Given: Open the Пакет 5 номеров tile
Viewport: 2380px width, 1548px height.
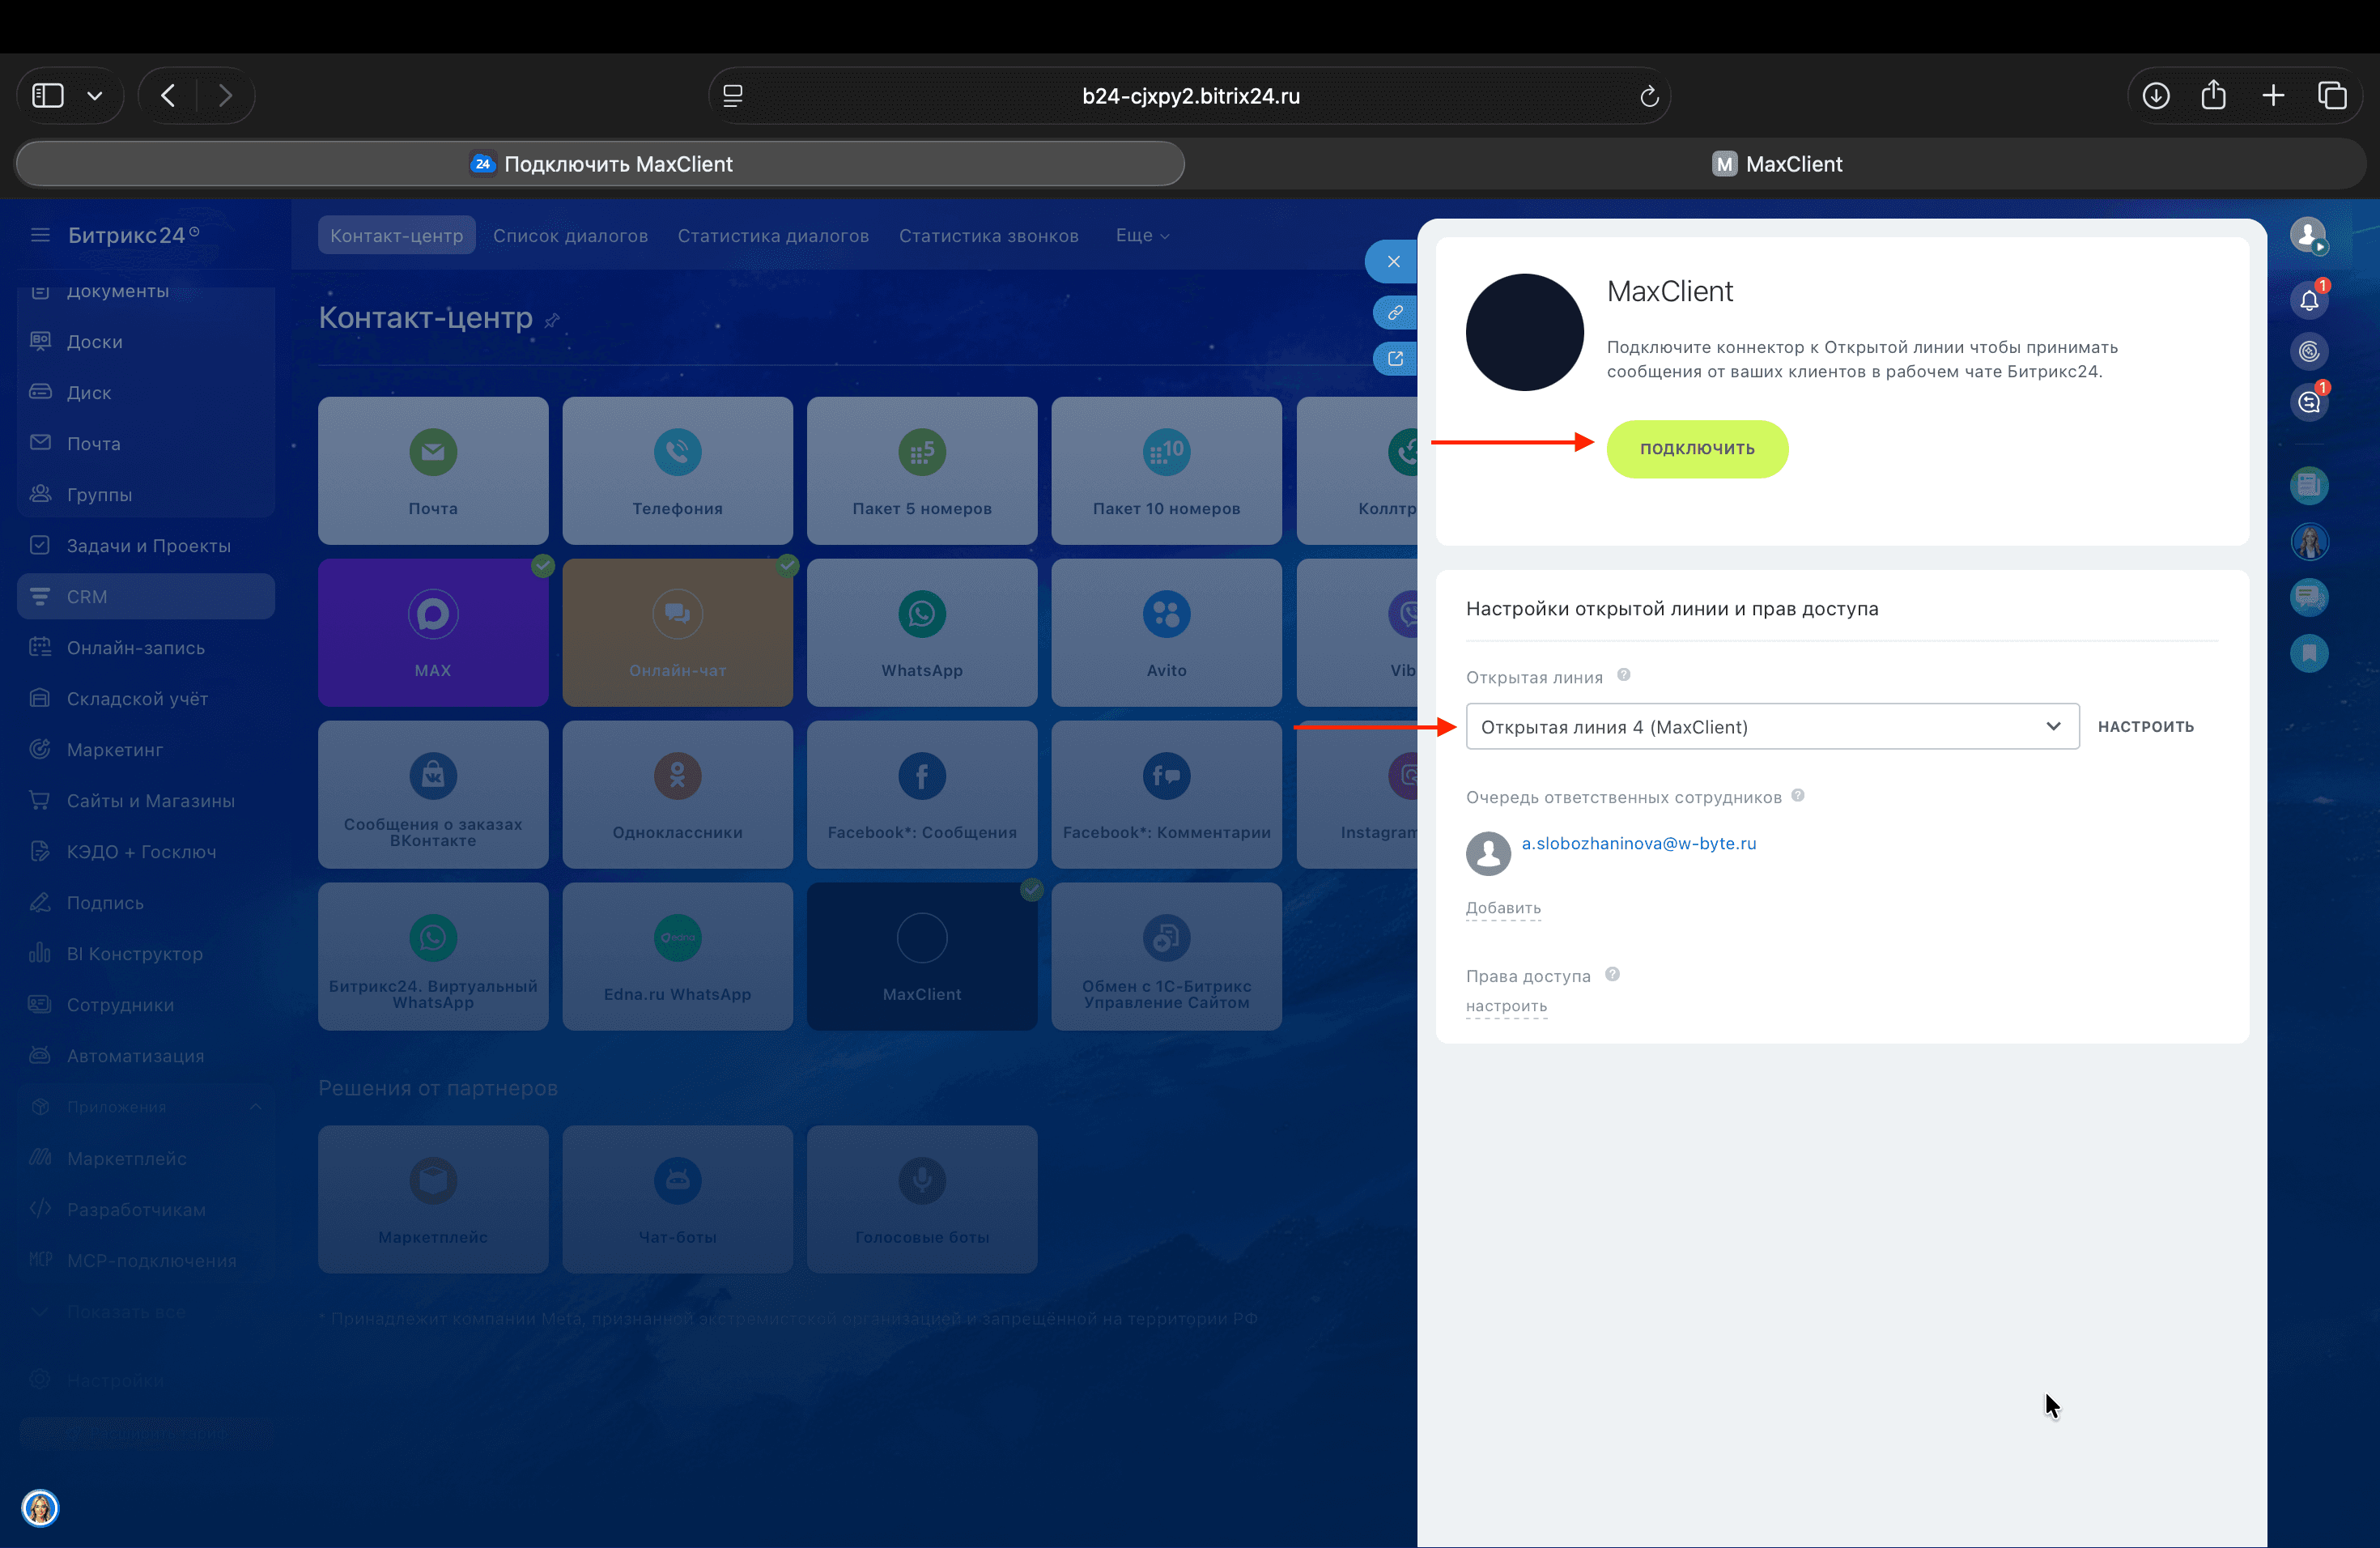Looking at the screenshot, I should pyautogui.click(x=922, y=471).
